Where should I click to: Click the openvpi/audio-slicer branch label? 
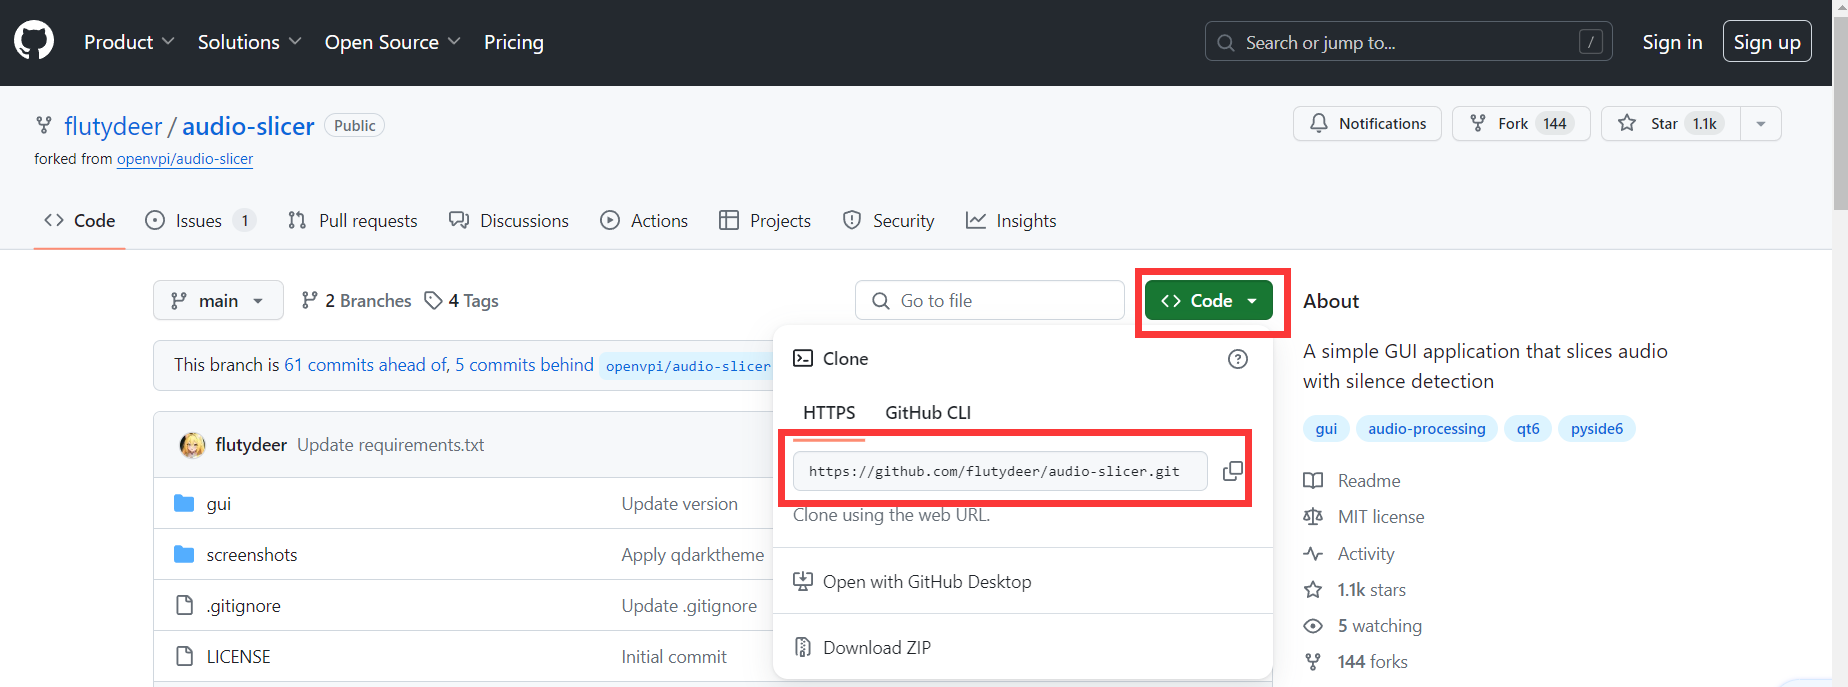(x=688, y=366)
